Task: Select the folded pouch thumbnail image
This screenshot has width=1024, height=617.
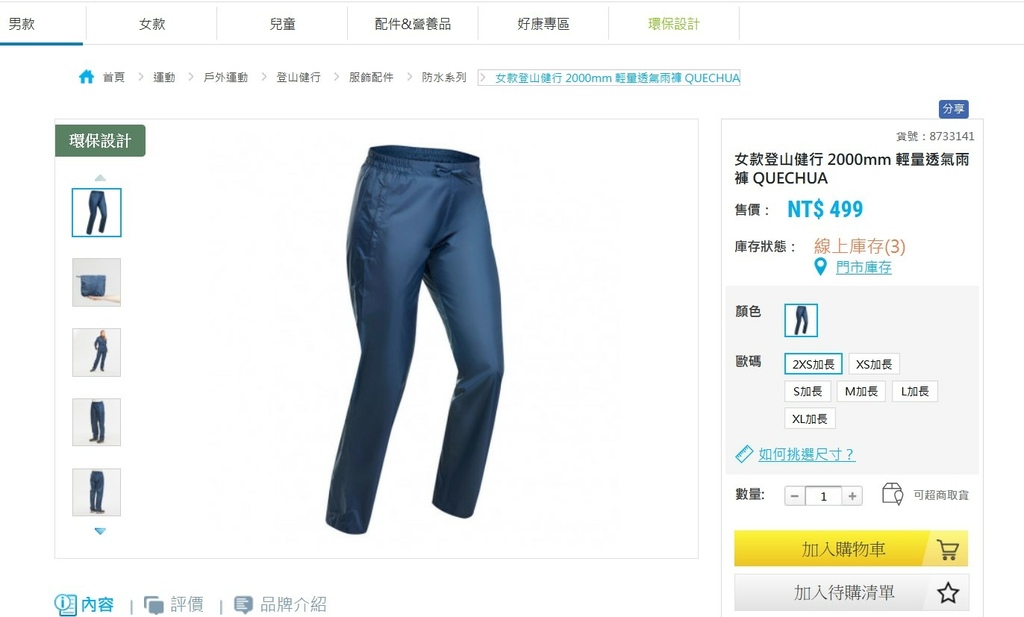Action: point(97,282)
